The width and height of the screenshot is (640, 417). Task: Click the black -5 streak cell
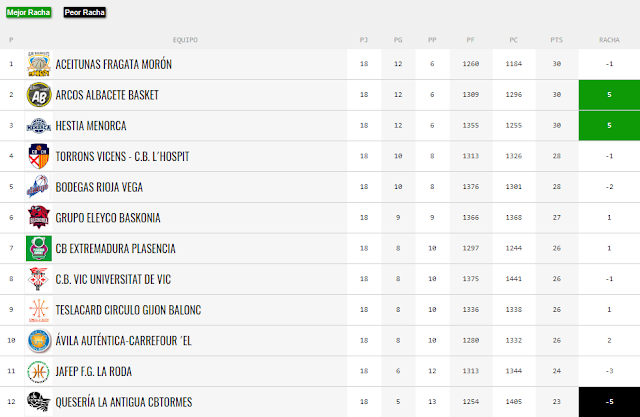(609, 402)
